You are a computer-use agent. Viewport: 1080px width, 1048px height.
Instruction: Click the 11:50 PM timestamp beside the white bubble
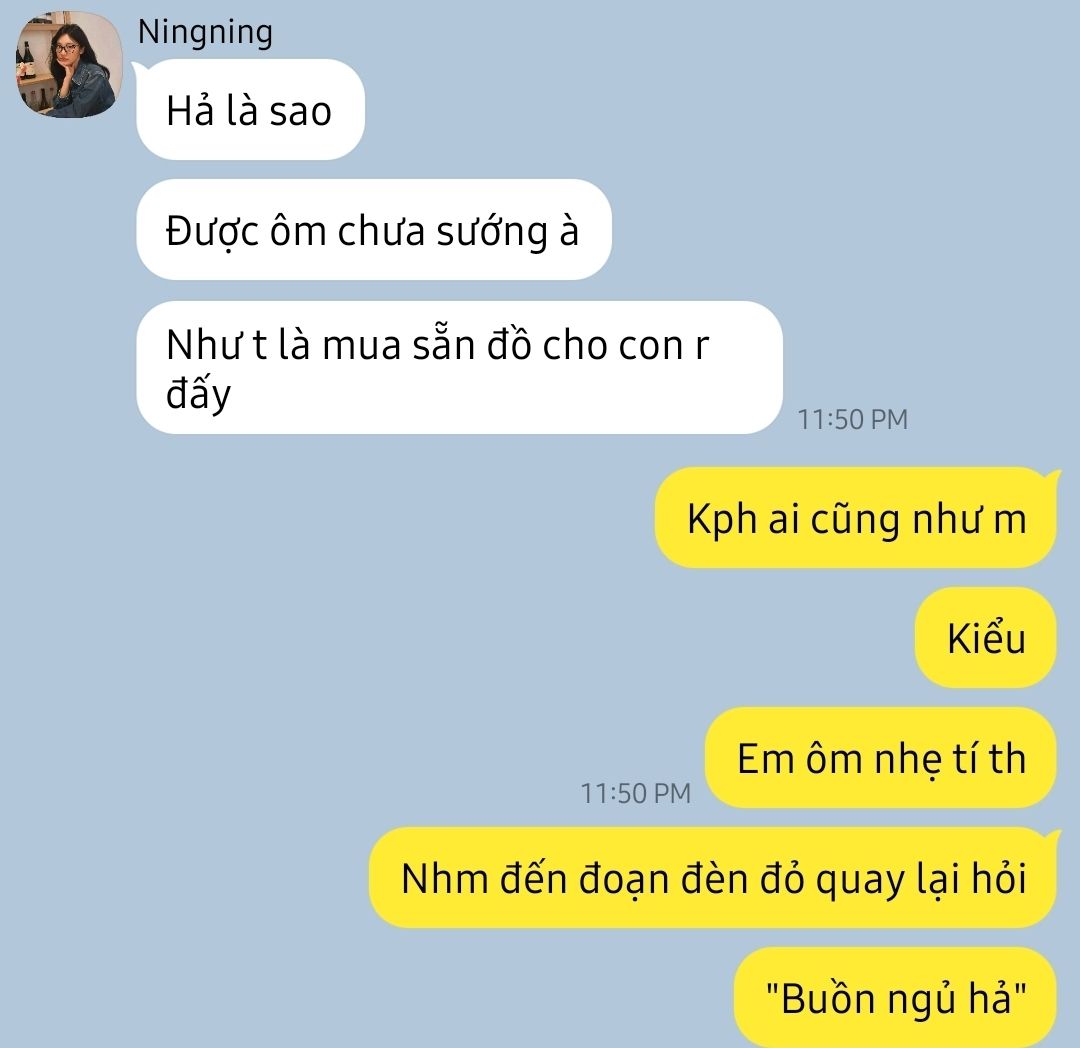tap(853, 419)
